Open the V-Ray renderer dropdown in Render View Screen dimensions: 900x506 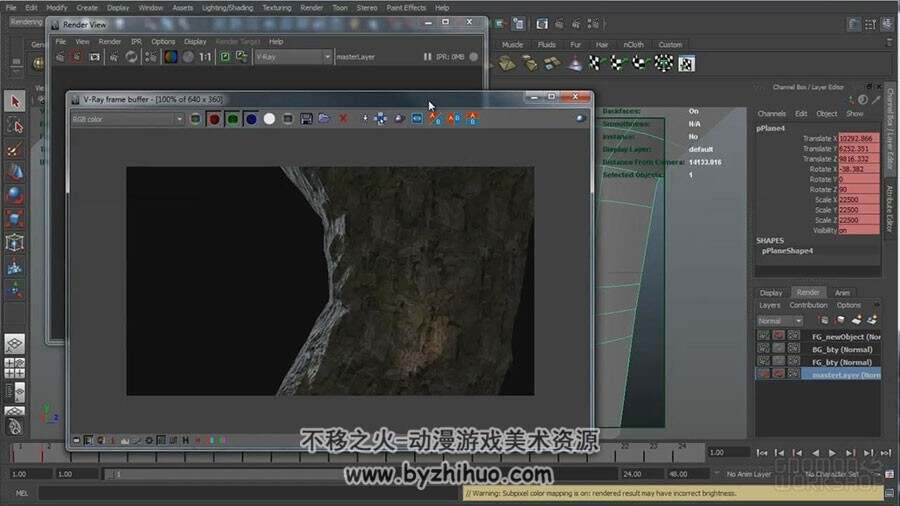pyautogui.click(x=293, y=57)
